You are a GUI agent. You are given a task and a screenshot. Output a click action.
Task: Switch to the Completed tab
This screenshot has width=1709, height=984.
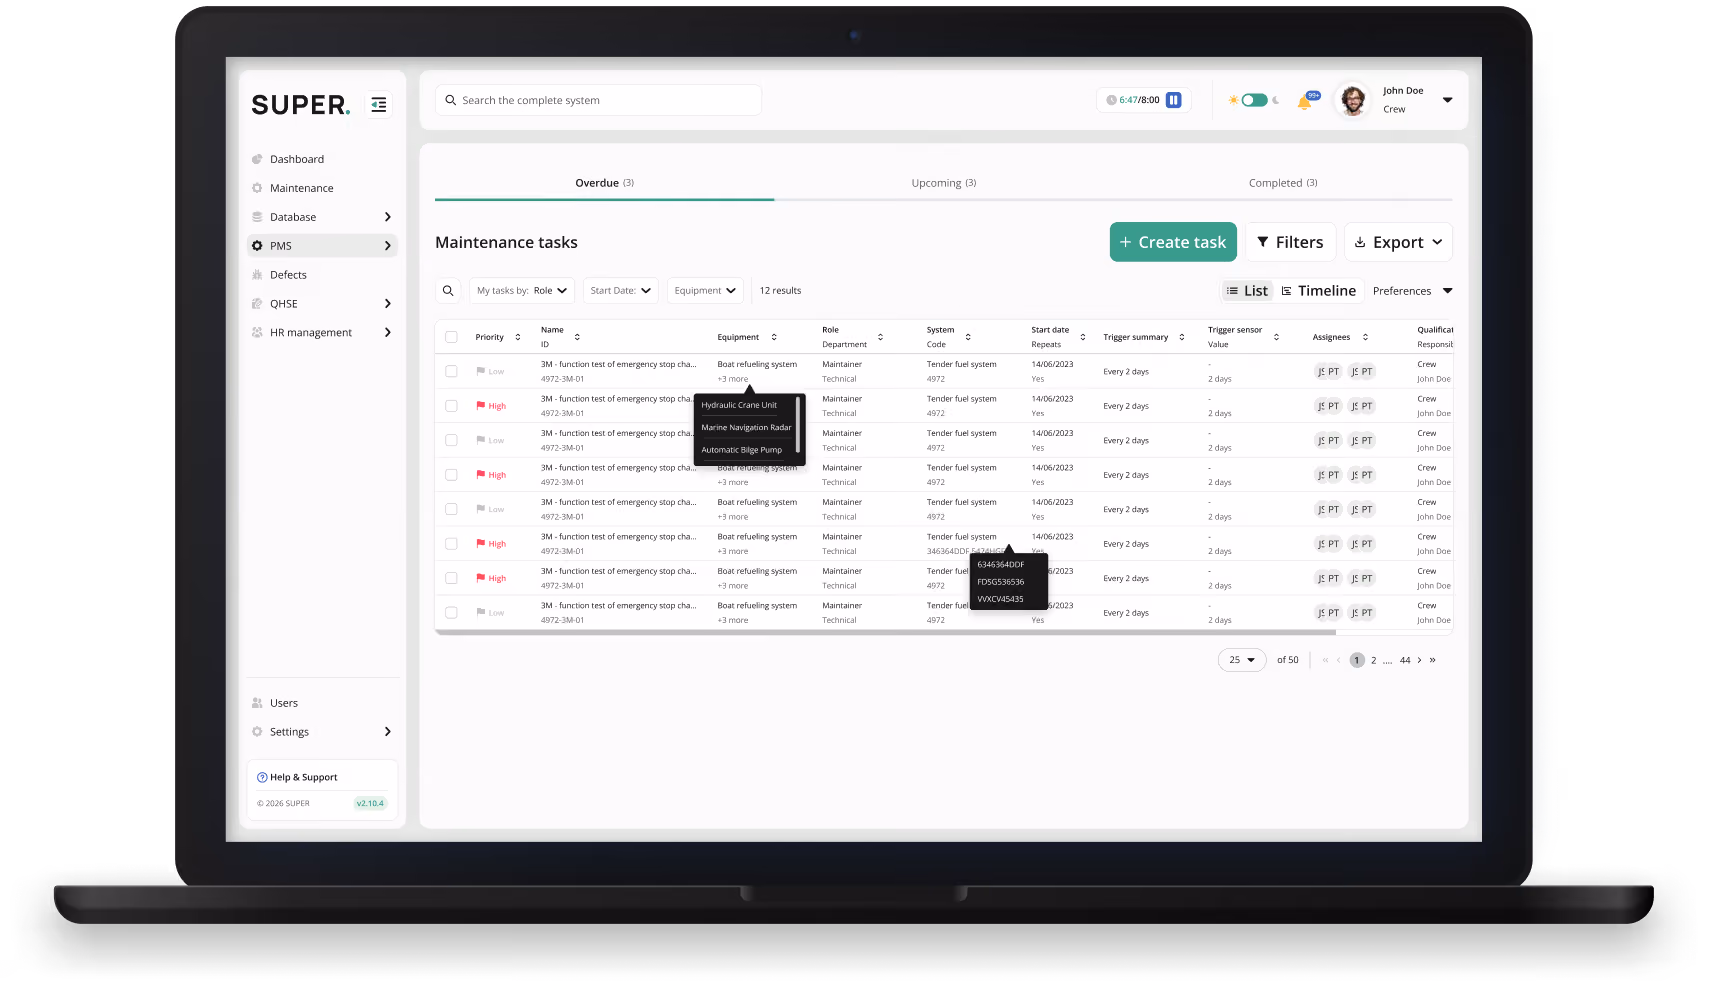(x=1283, y=183)
